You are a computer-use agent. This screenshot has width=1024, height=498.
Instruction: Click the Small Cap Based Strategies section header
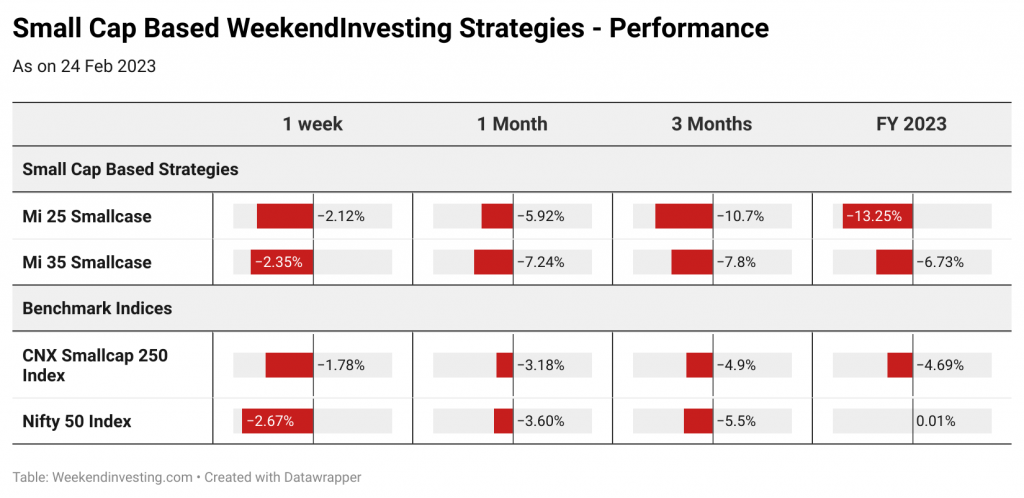coord(131,170)
